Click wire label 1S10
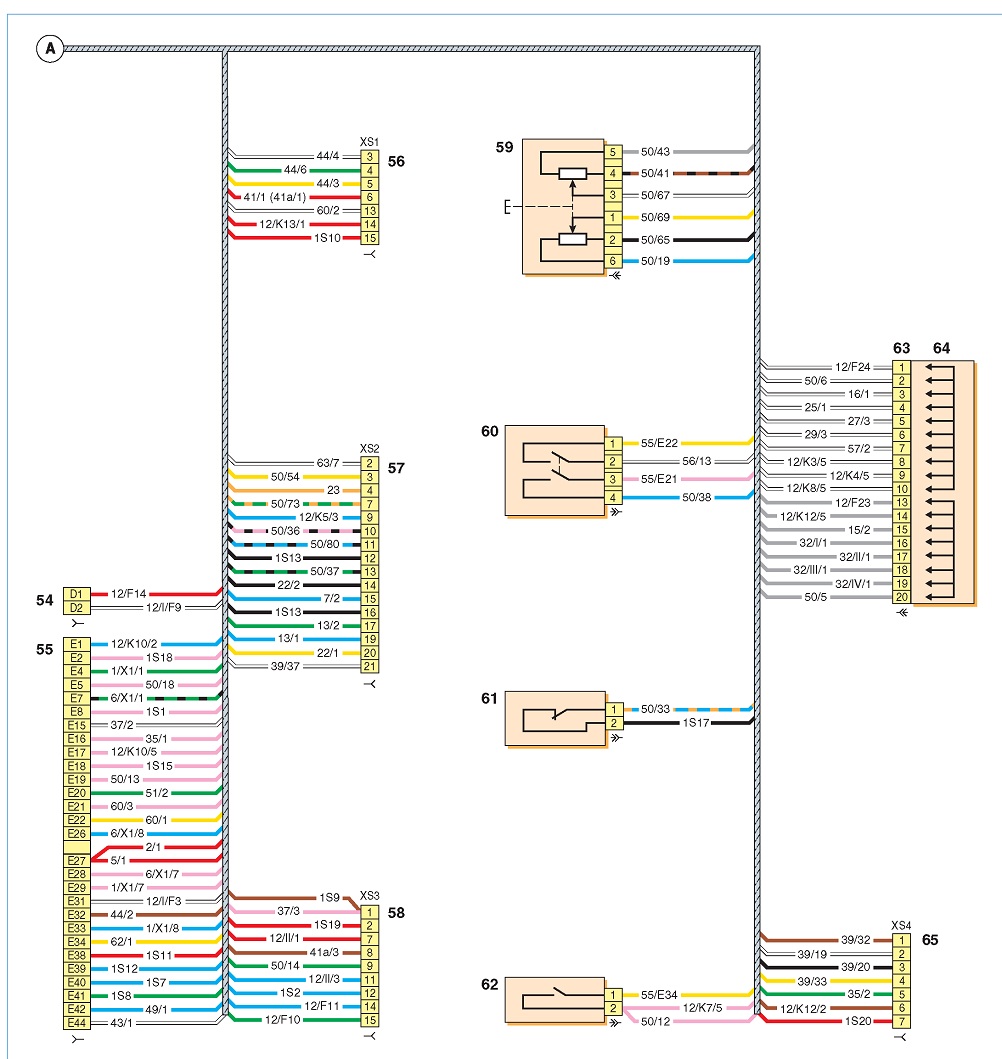Screen dimensions: 1002x1059 pyautogui.click(x=327, y=238)
